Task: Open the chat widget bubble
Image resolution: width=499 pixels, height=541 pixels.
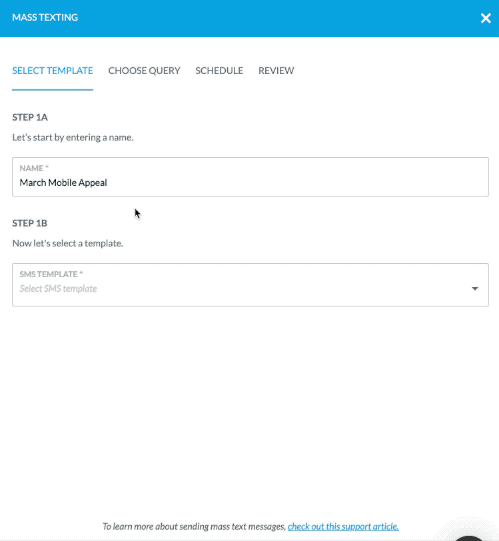Action: pos(469,538)
